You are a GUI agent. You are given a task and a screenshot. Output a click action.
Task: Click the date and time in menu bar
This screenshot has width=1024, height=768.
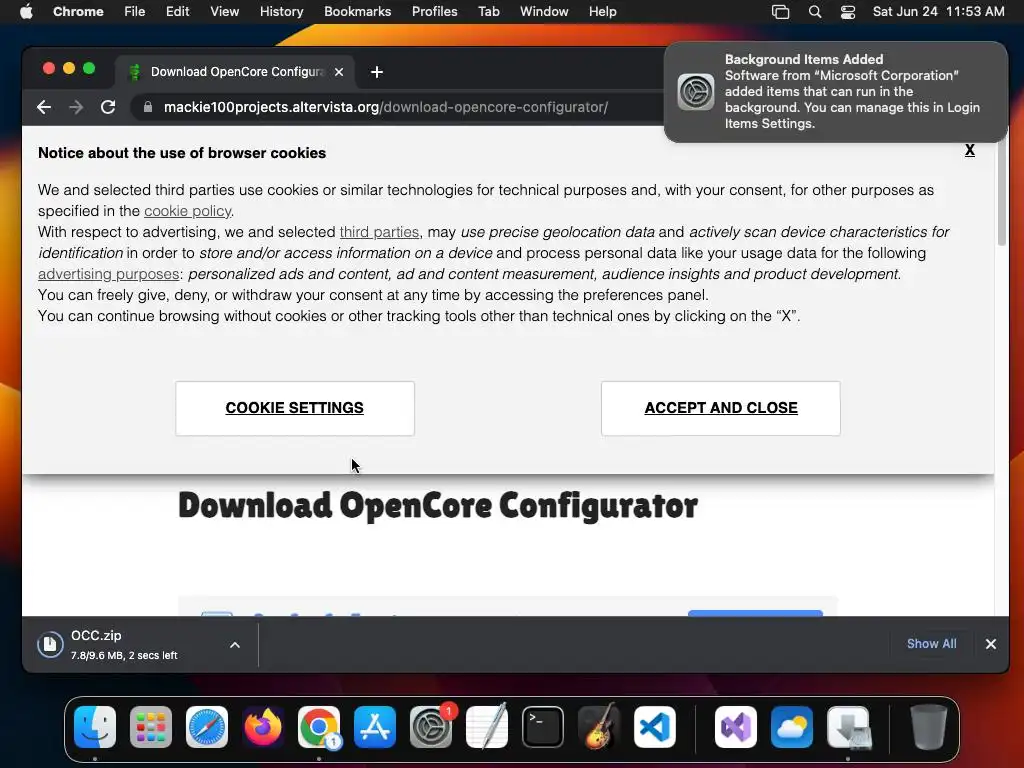click(x=938, y=12)
